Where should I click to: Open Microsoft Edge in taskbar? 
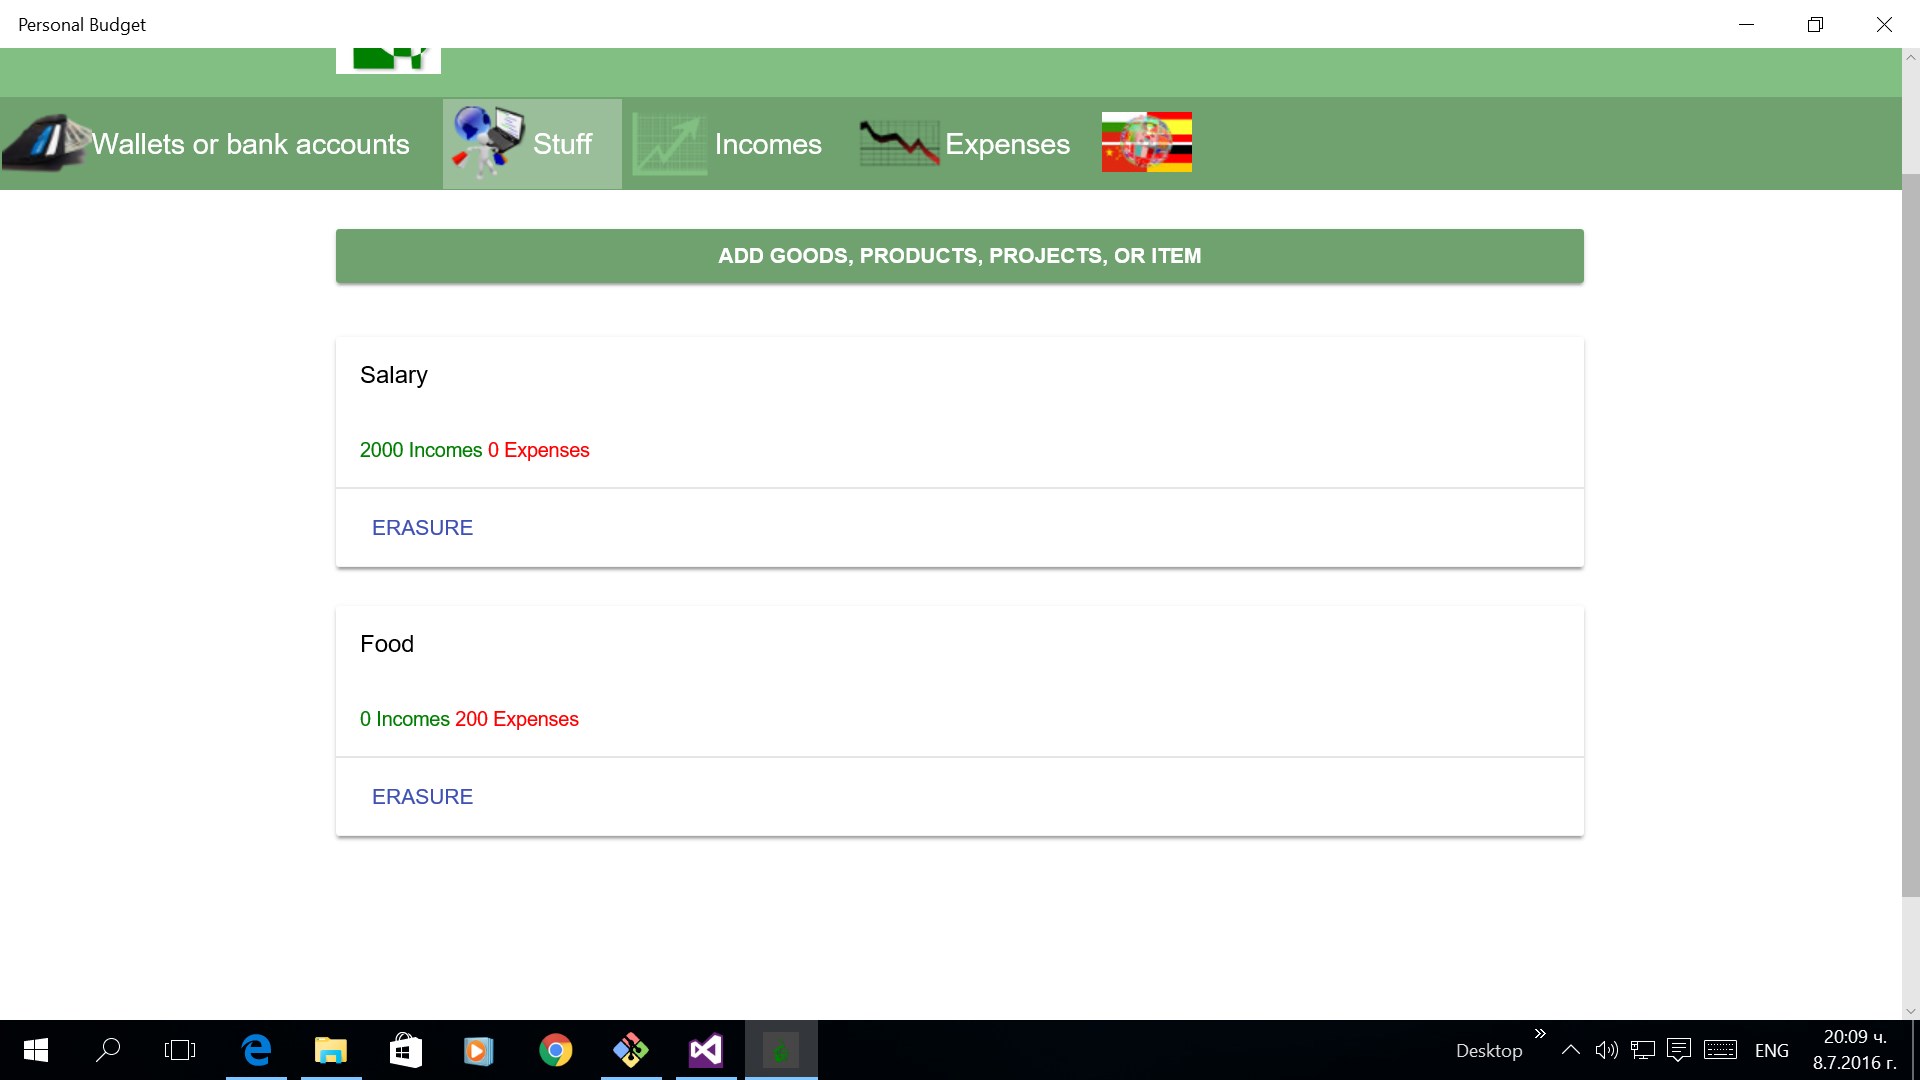tap(256, 1050)
